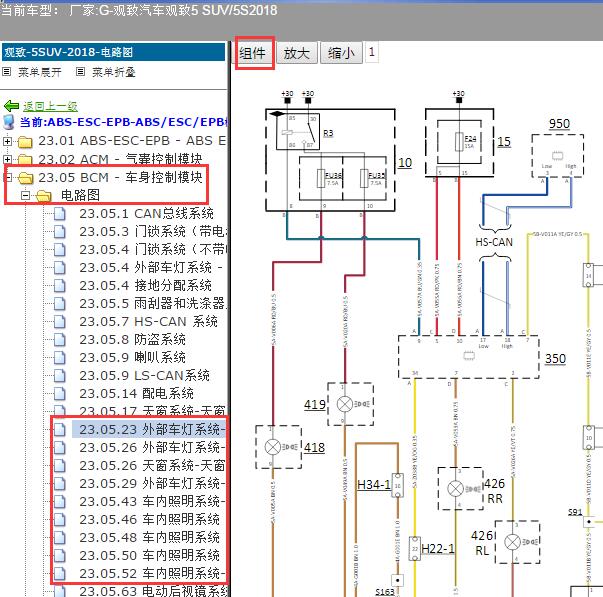Click the page number field showing 1
Screen dimensions: 603x597
point(371,52)
